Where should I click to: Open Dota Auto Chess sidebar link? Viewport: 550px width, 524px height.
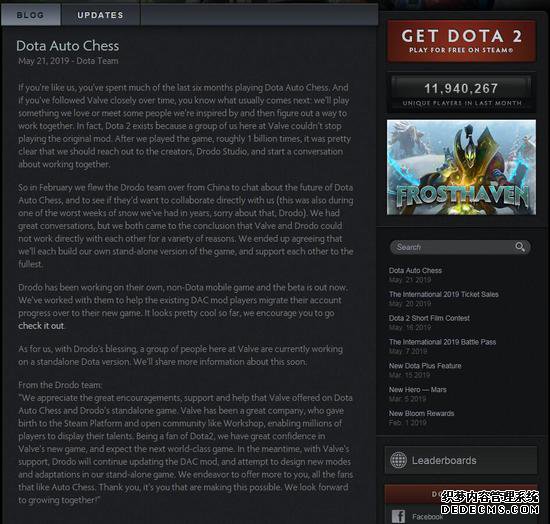click(415, 270)
